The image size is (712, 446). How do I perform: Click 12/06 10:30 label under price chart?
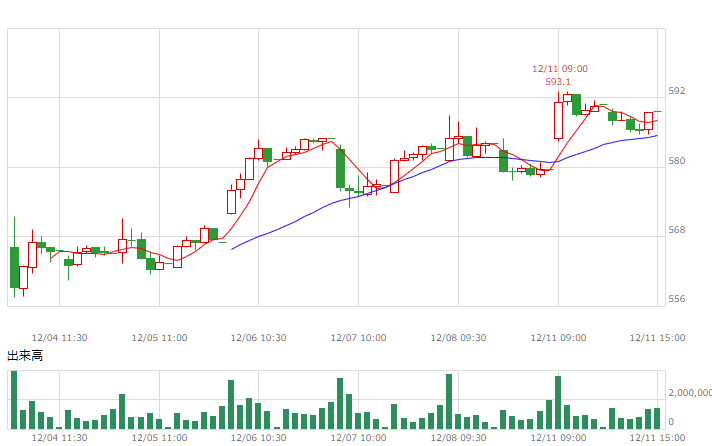tap(258, 338)
